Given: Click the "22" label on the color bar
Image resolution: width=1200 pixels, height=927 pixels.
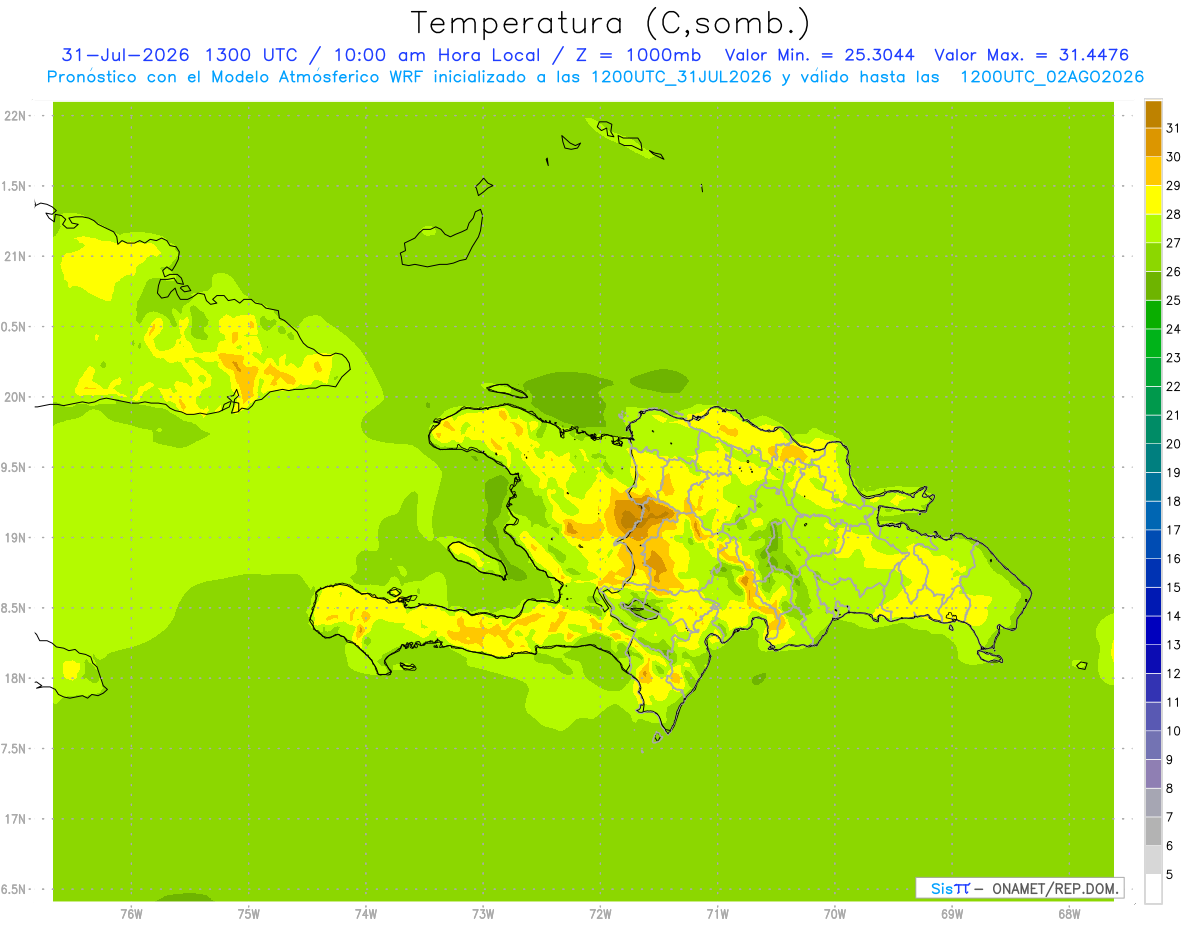Looking at the screenshot, I should tap(1173, 386).
